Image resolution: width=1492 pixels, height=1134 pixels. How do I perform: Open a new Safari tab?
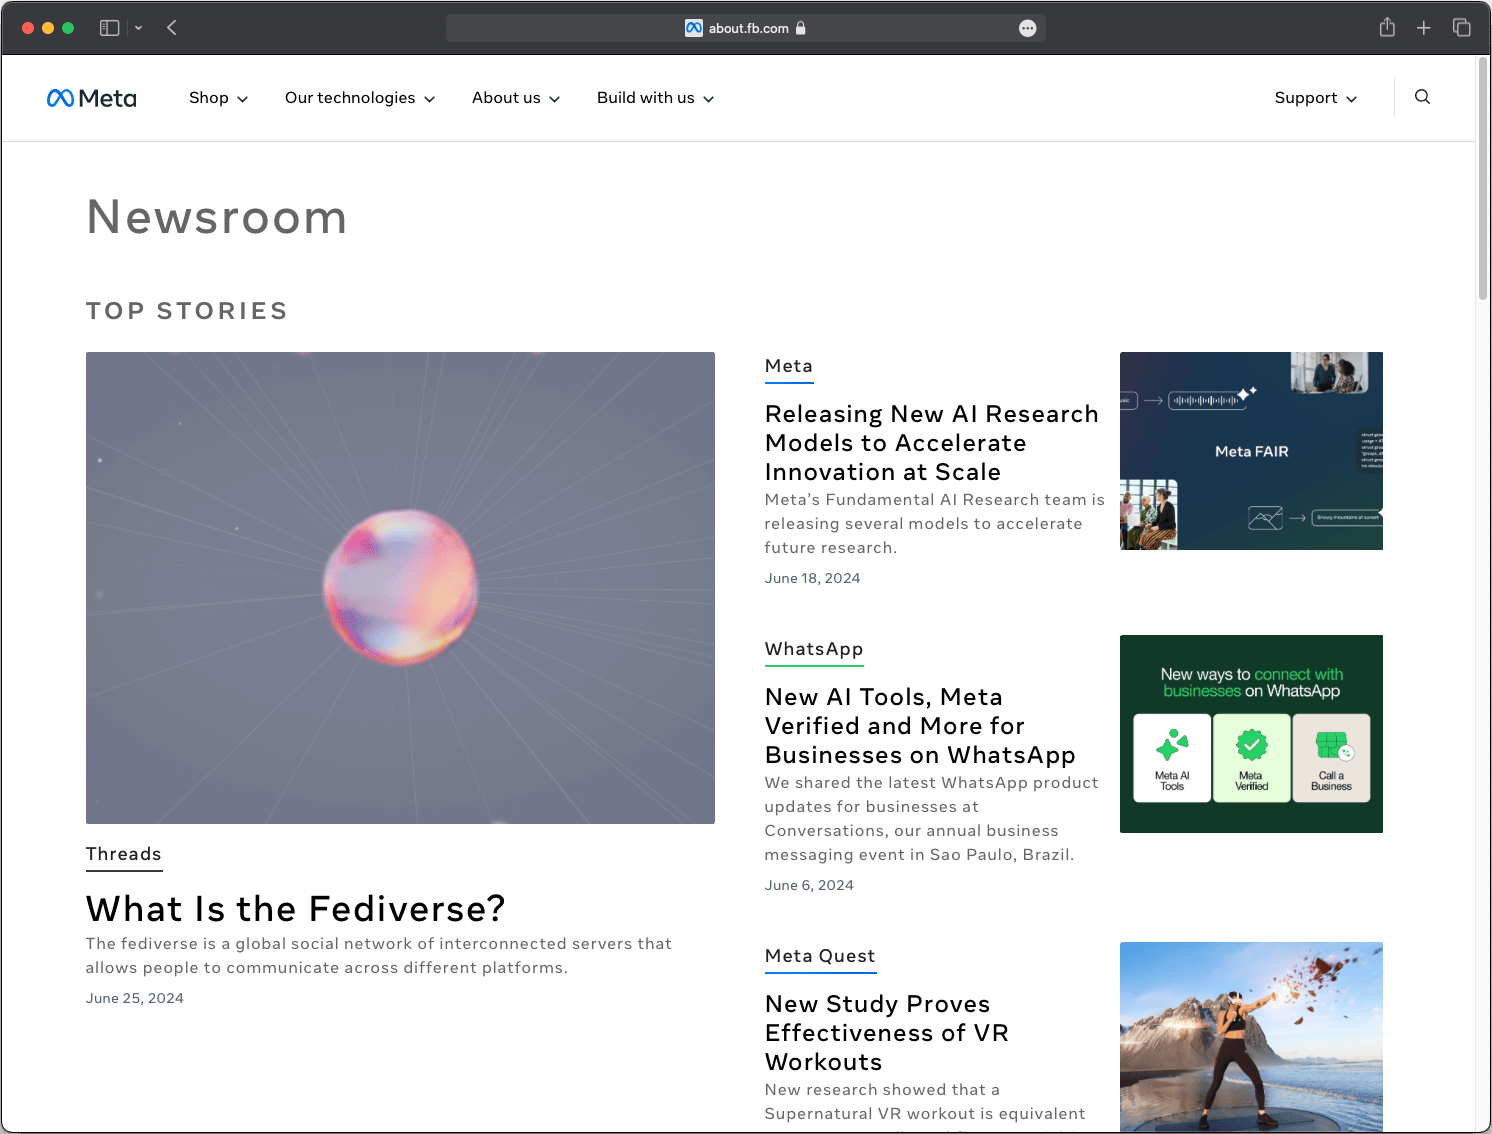point(1423,27)
